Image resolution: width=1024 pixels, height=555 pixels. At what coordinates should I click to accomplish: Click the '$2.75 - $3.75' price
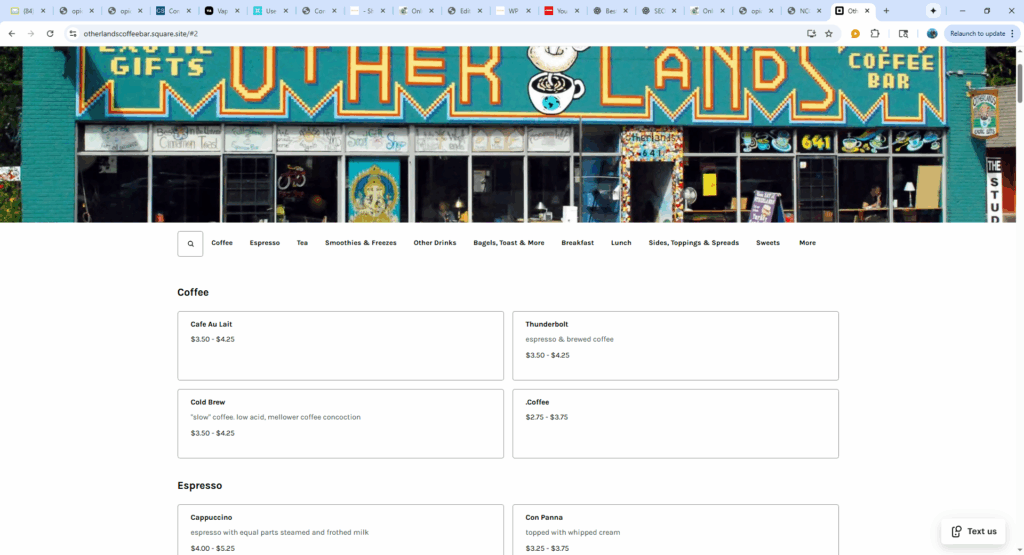pos(547,417)
